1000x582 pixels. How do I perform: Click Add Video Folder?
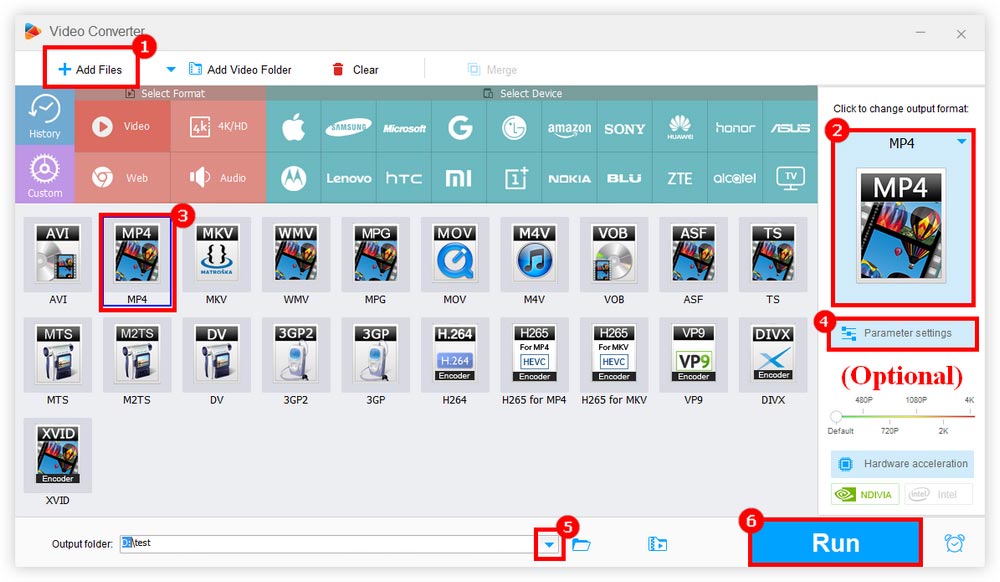[240, 69]
